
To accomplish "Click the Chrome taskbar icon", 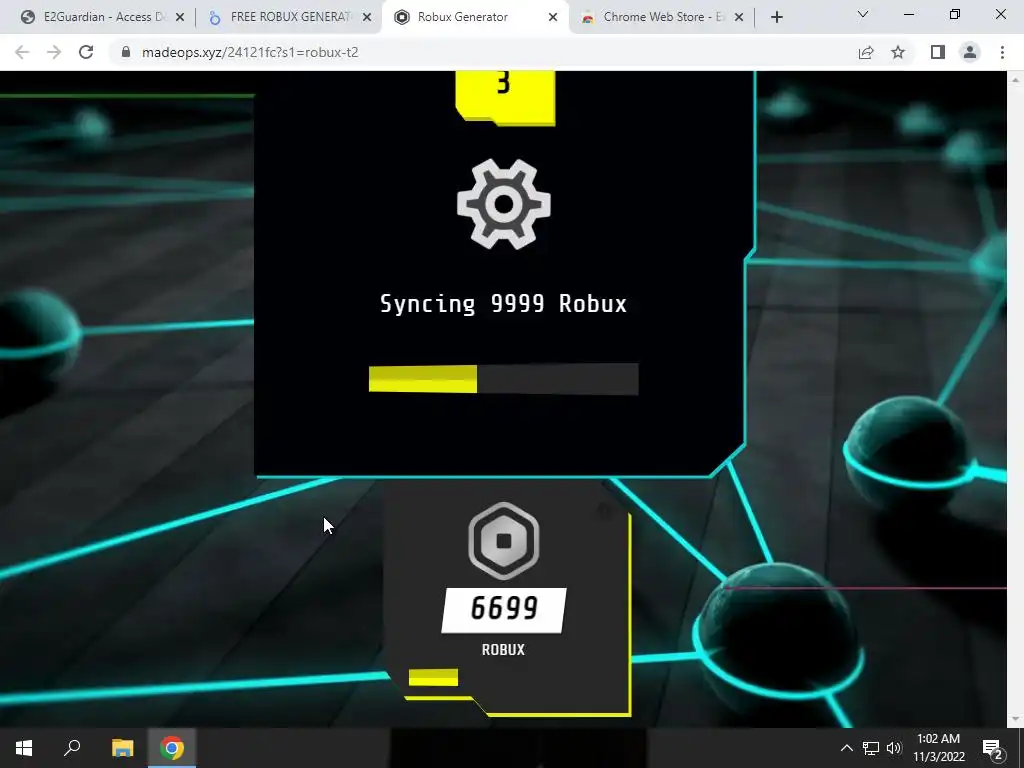I will [x=172, y=748].
